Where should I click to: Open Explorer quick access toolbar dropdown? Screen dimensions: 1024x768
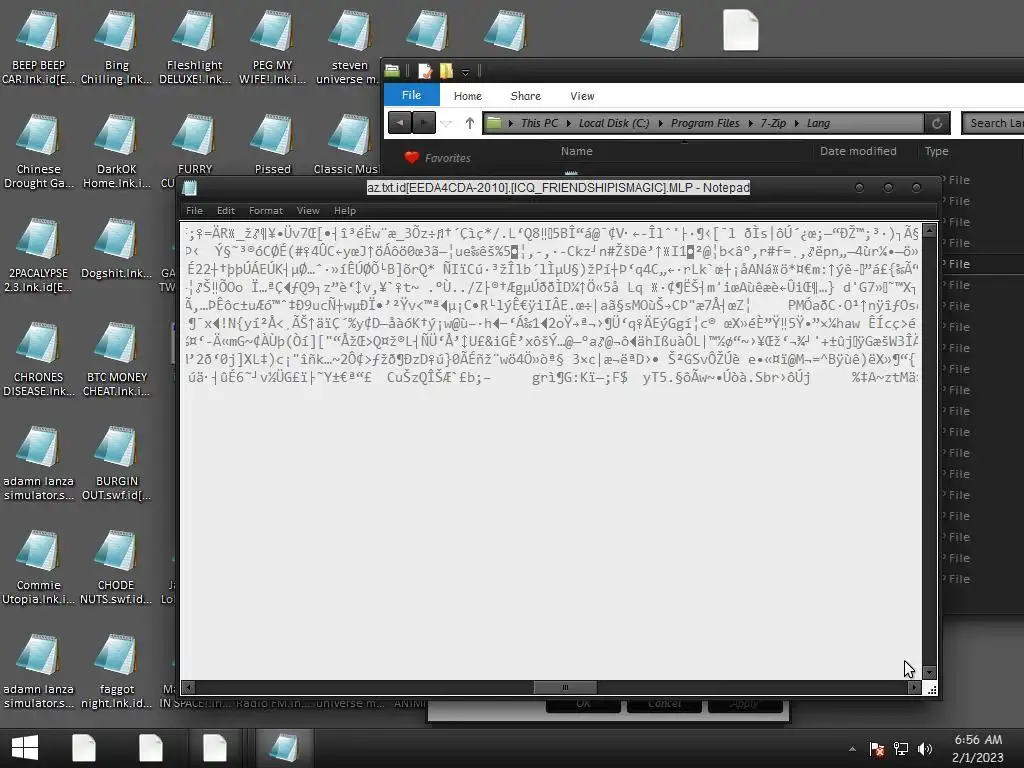(465, 71)
